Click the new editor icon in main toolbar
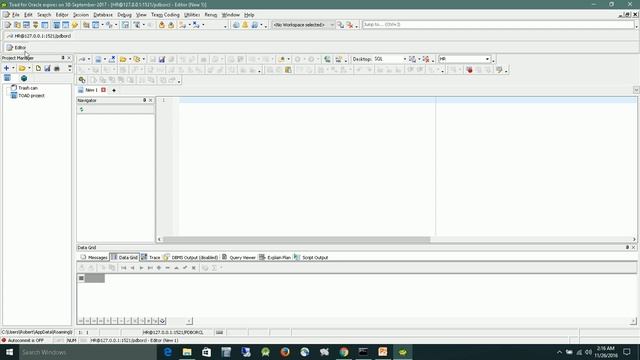640x360 pixels. pos(7,25)
